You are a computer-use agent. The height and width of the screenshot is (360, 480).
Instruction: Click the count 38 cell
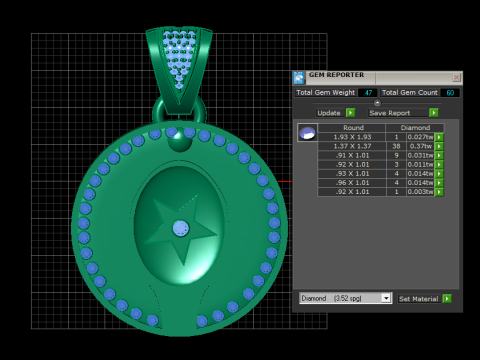coord(396,146)
